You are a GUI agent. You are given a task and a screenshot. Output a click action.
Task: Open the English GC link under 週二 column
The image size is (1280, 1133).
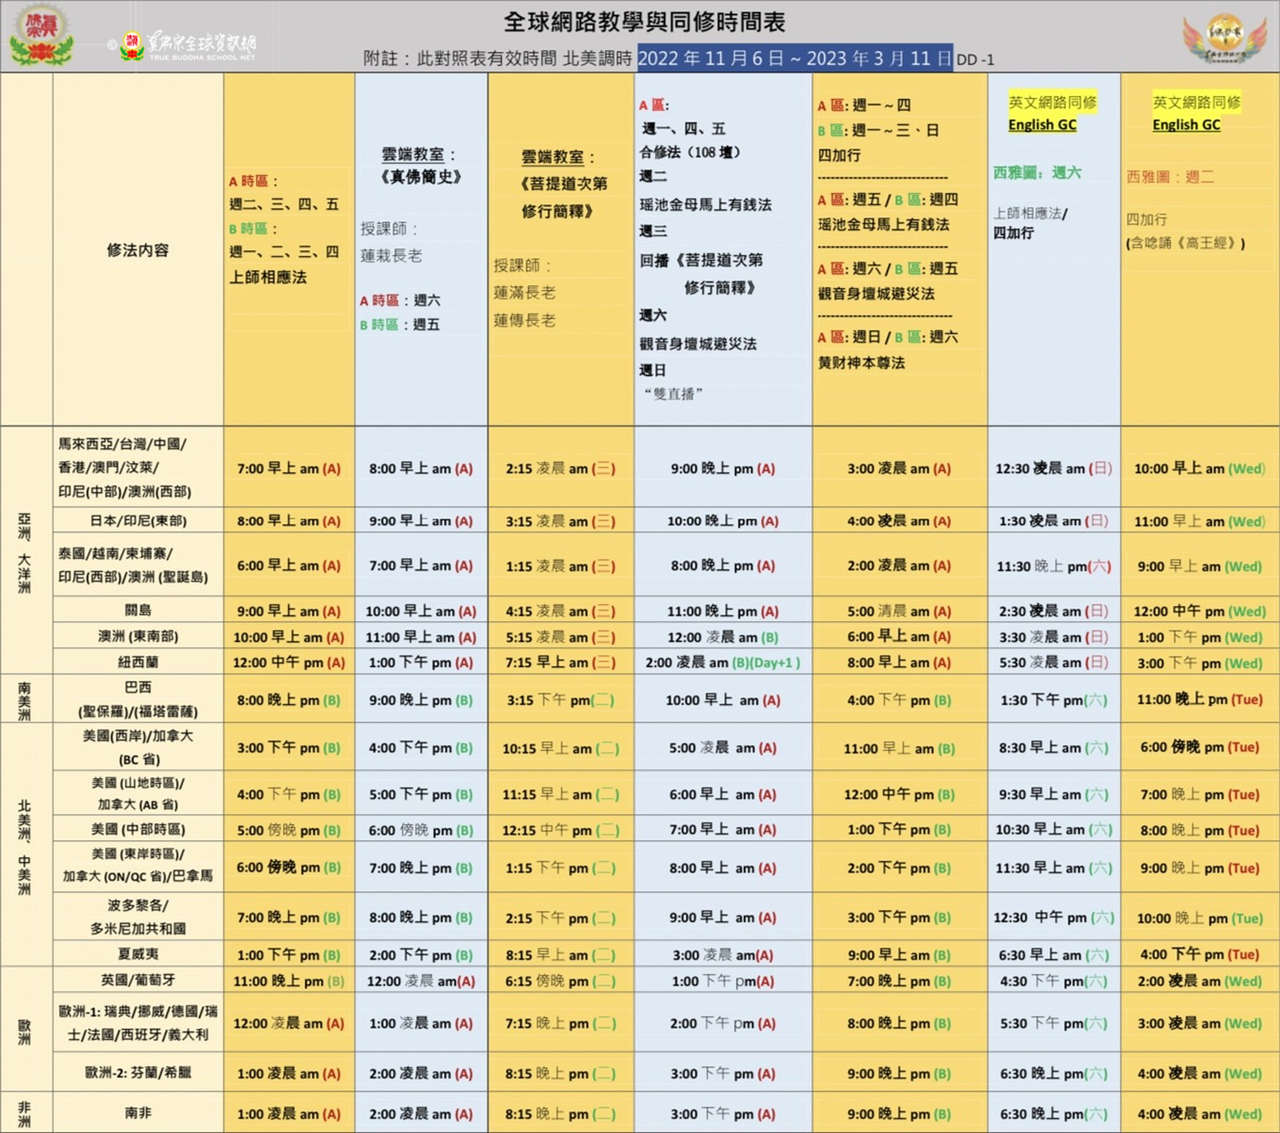[1186, 125]
